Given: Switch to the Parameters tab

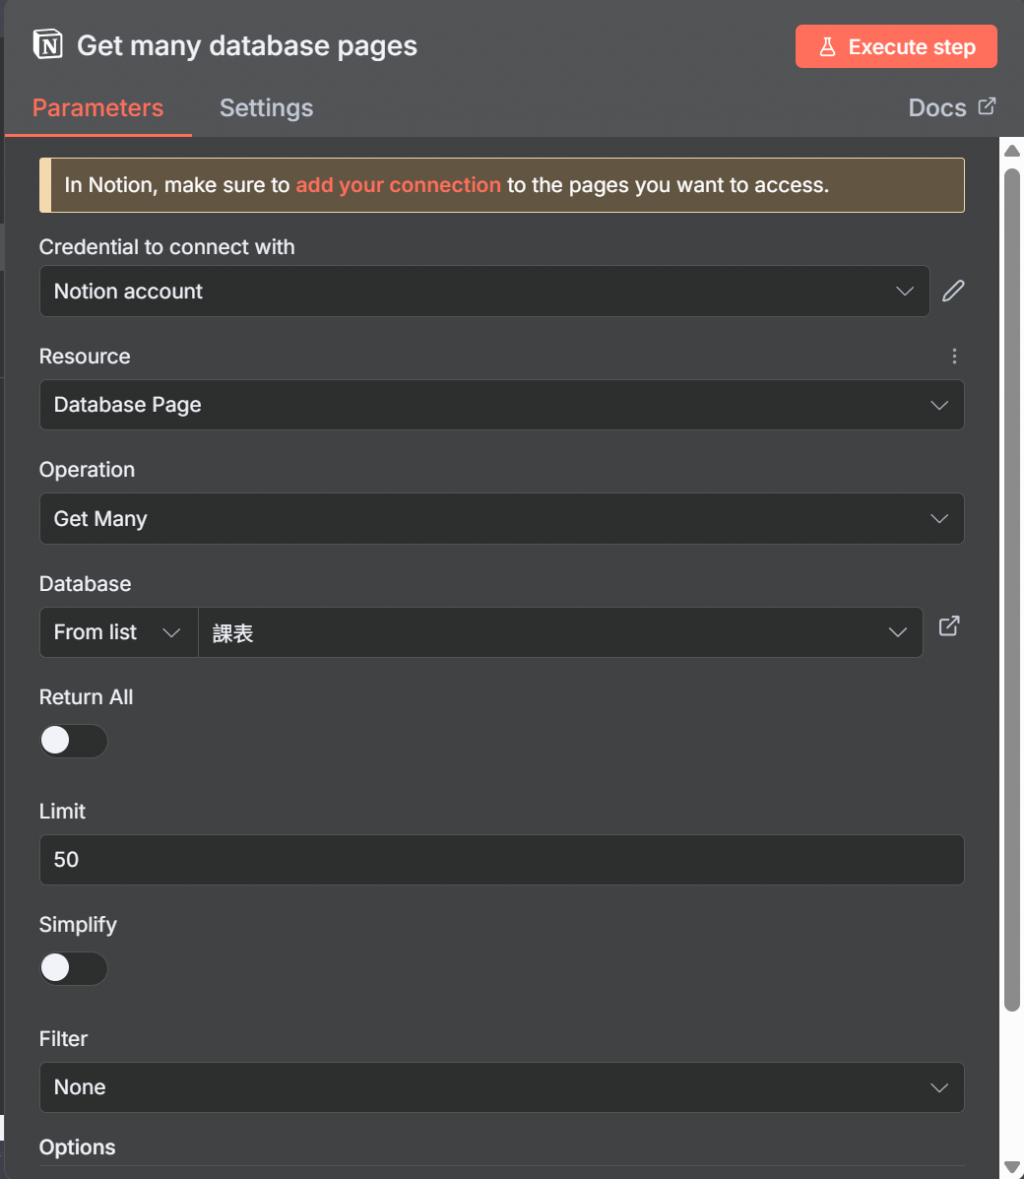Looking at the screenshot, I should point(98,108).
